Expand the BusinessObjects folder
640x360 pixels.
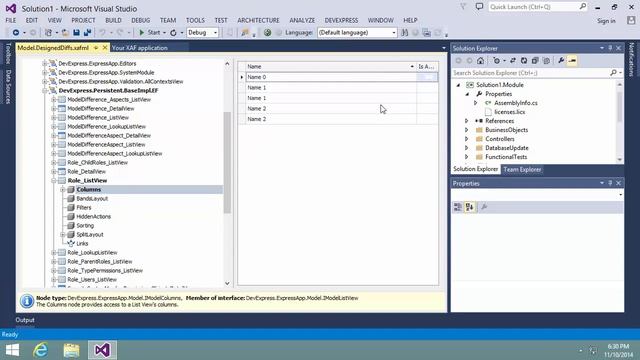[x=467, y=130]
